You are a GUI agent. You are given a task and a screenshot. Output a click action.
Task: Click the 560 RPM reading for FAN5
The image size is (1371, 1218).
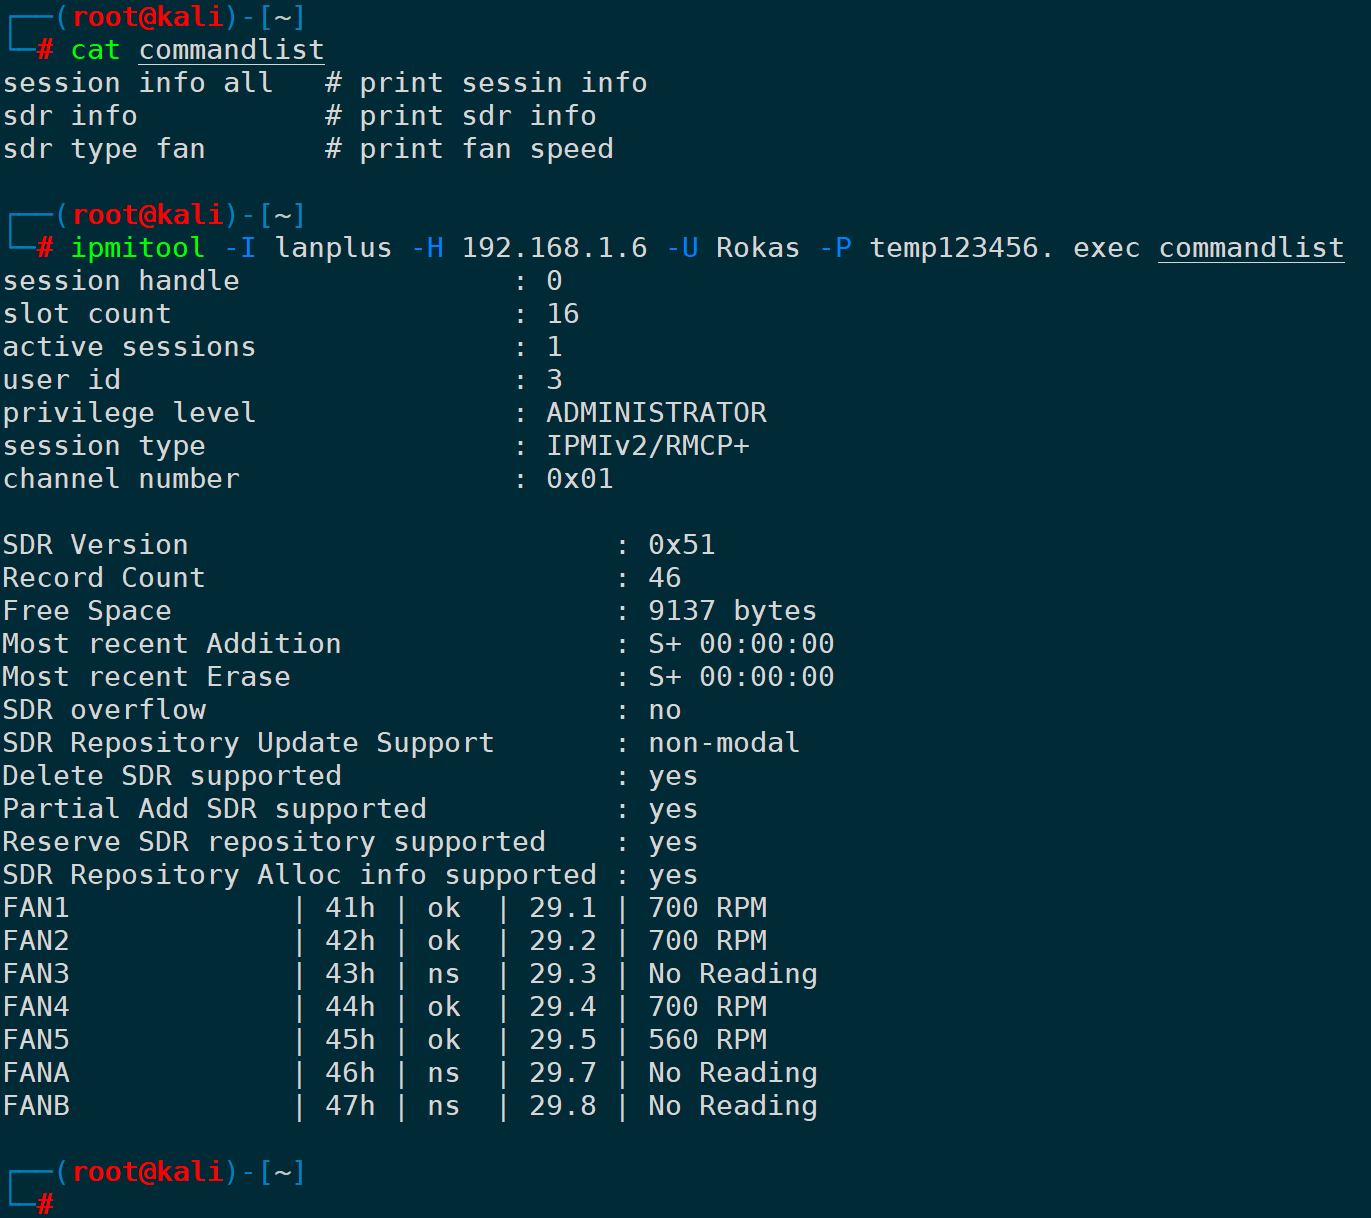click(707, 1040)
